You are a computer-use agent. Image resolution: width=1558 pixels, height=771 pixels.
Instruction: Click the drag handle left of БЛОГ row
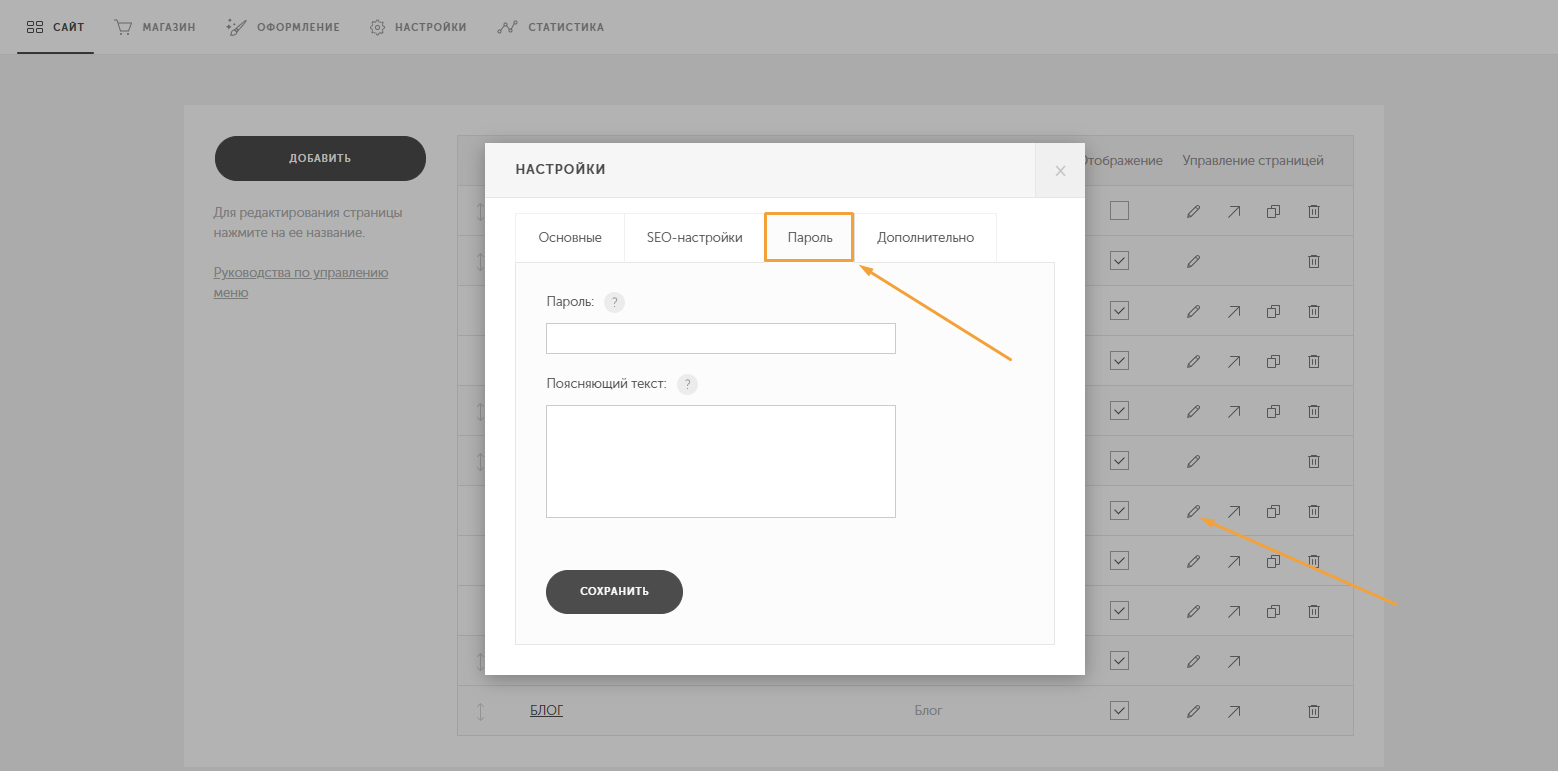pos(480,711)
